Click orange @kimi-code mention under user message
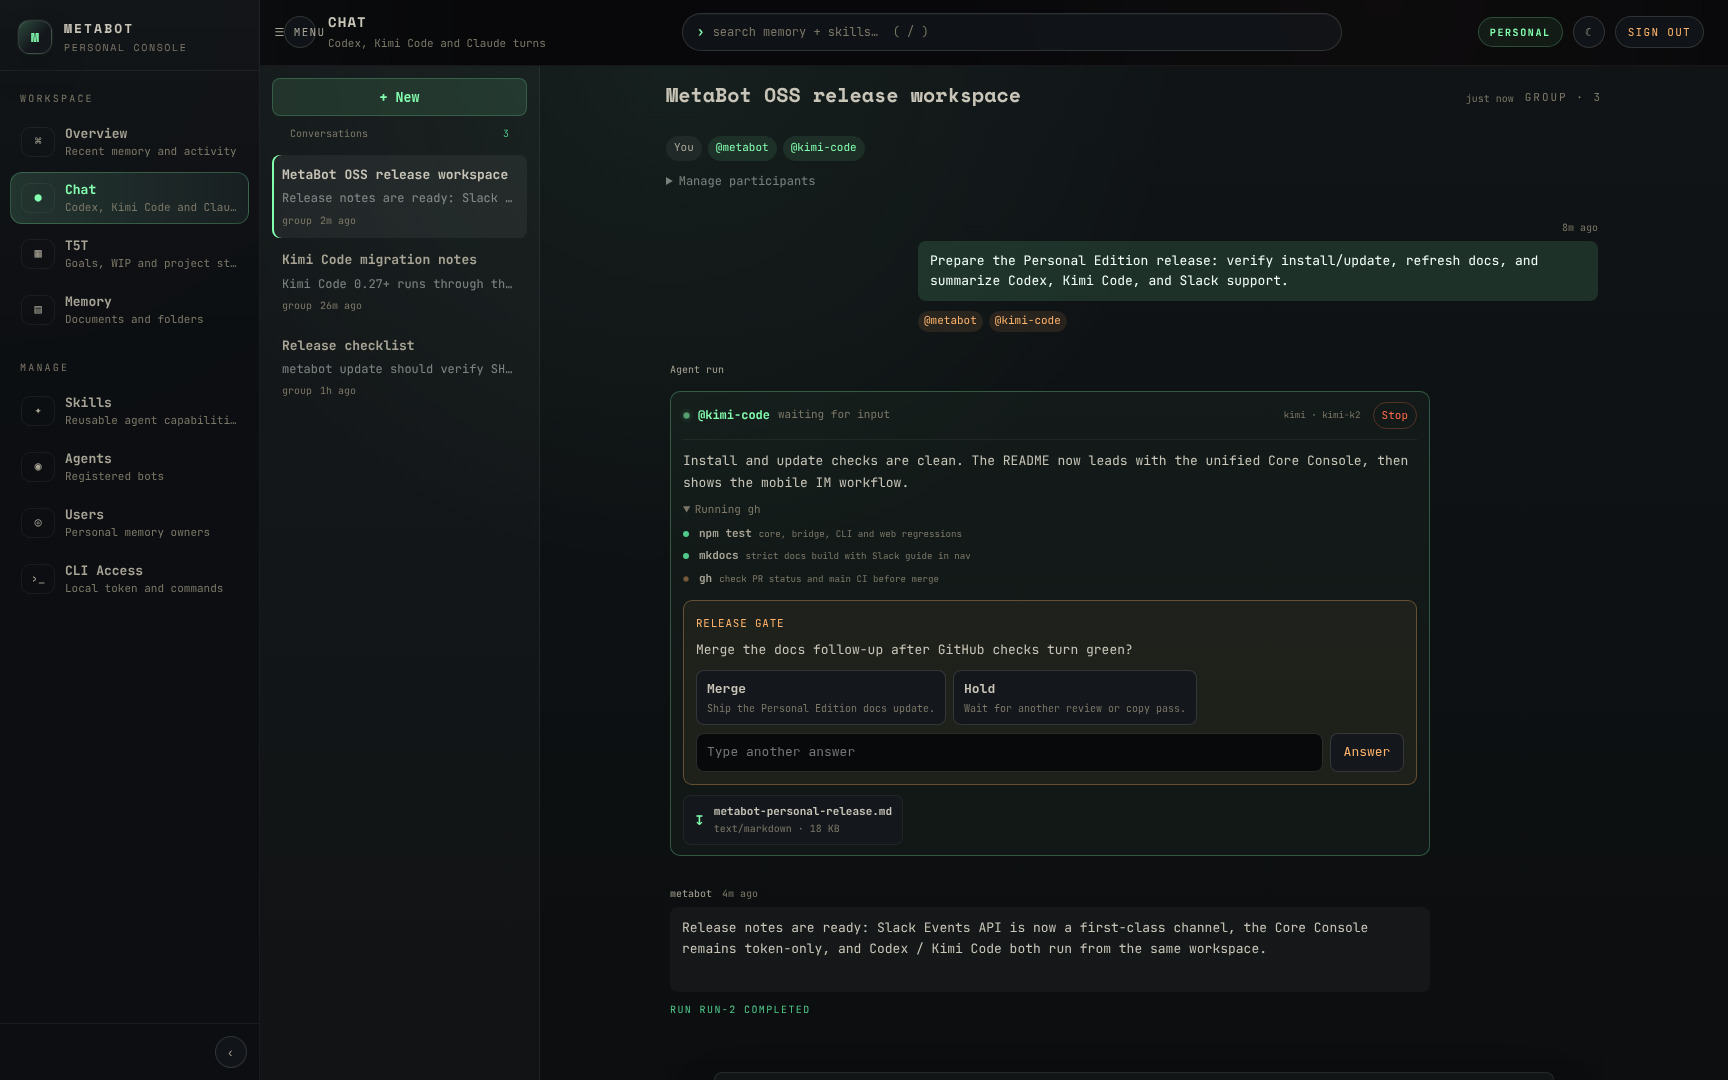 pos(1027,321)
